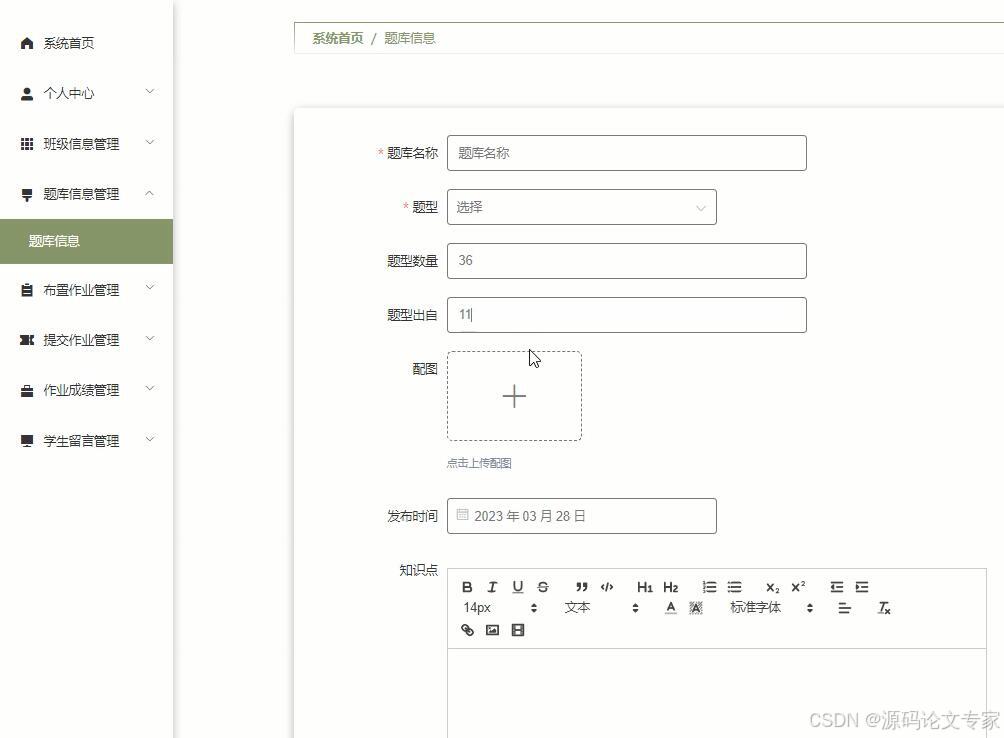Toggle underline formatting
The width and height of the screenshot is (1004, 738).
(x=518, y=587)
